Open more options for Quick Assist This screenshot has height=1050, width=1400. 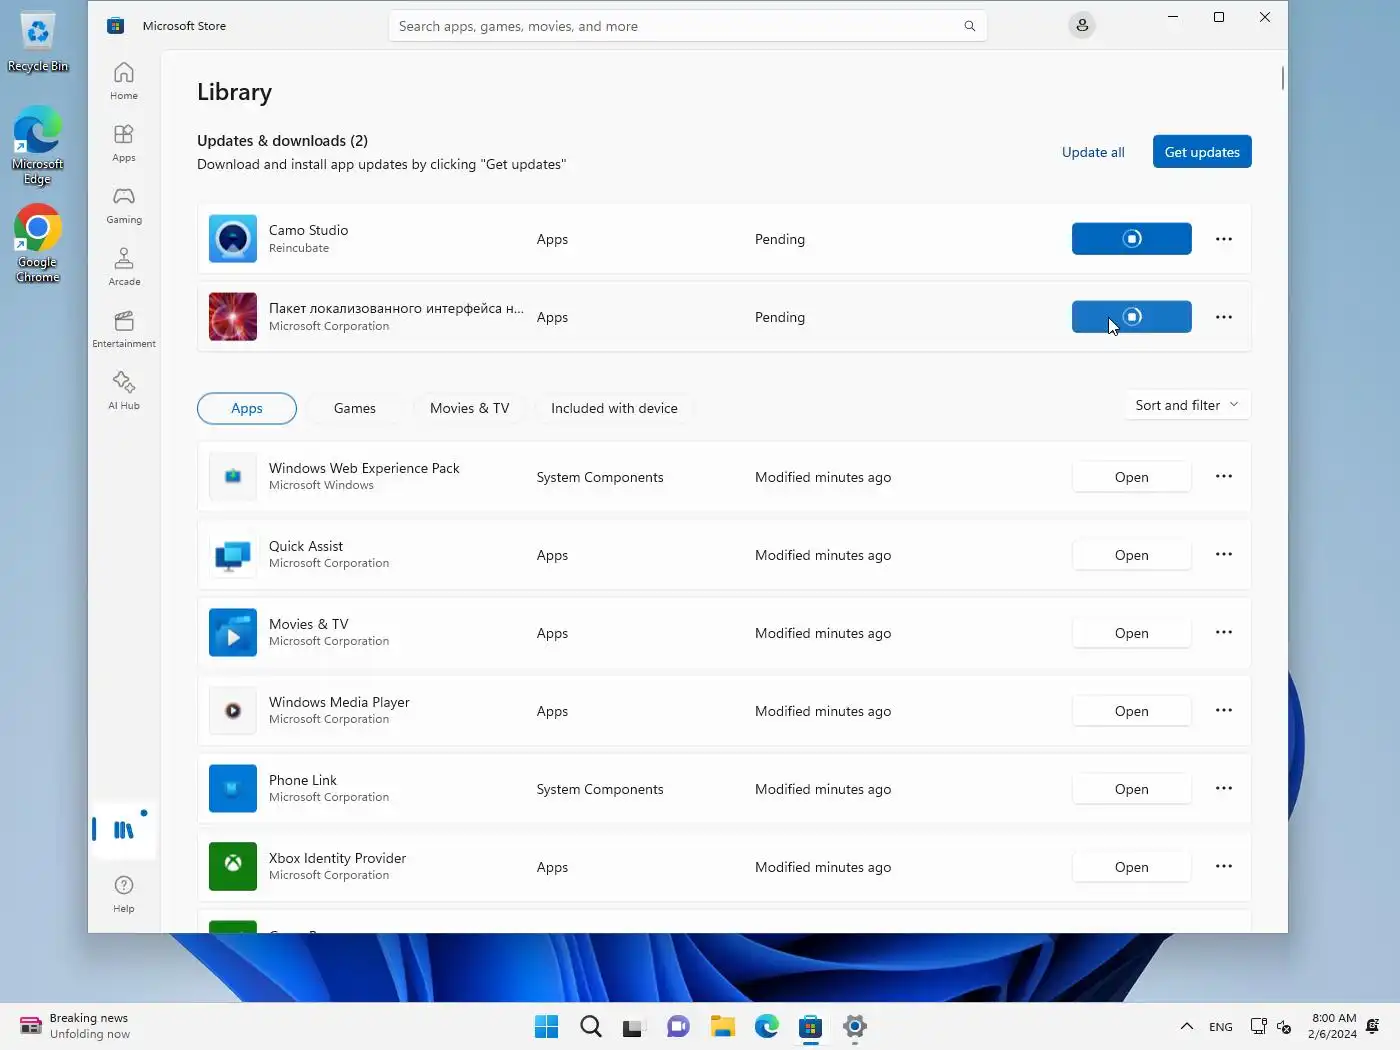[1224, 555]
